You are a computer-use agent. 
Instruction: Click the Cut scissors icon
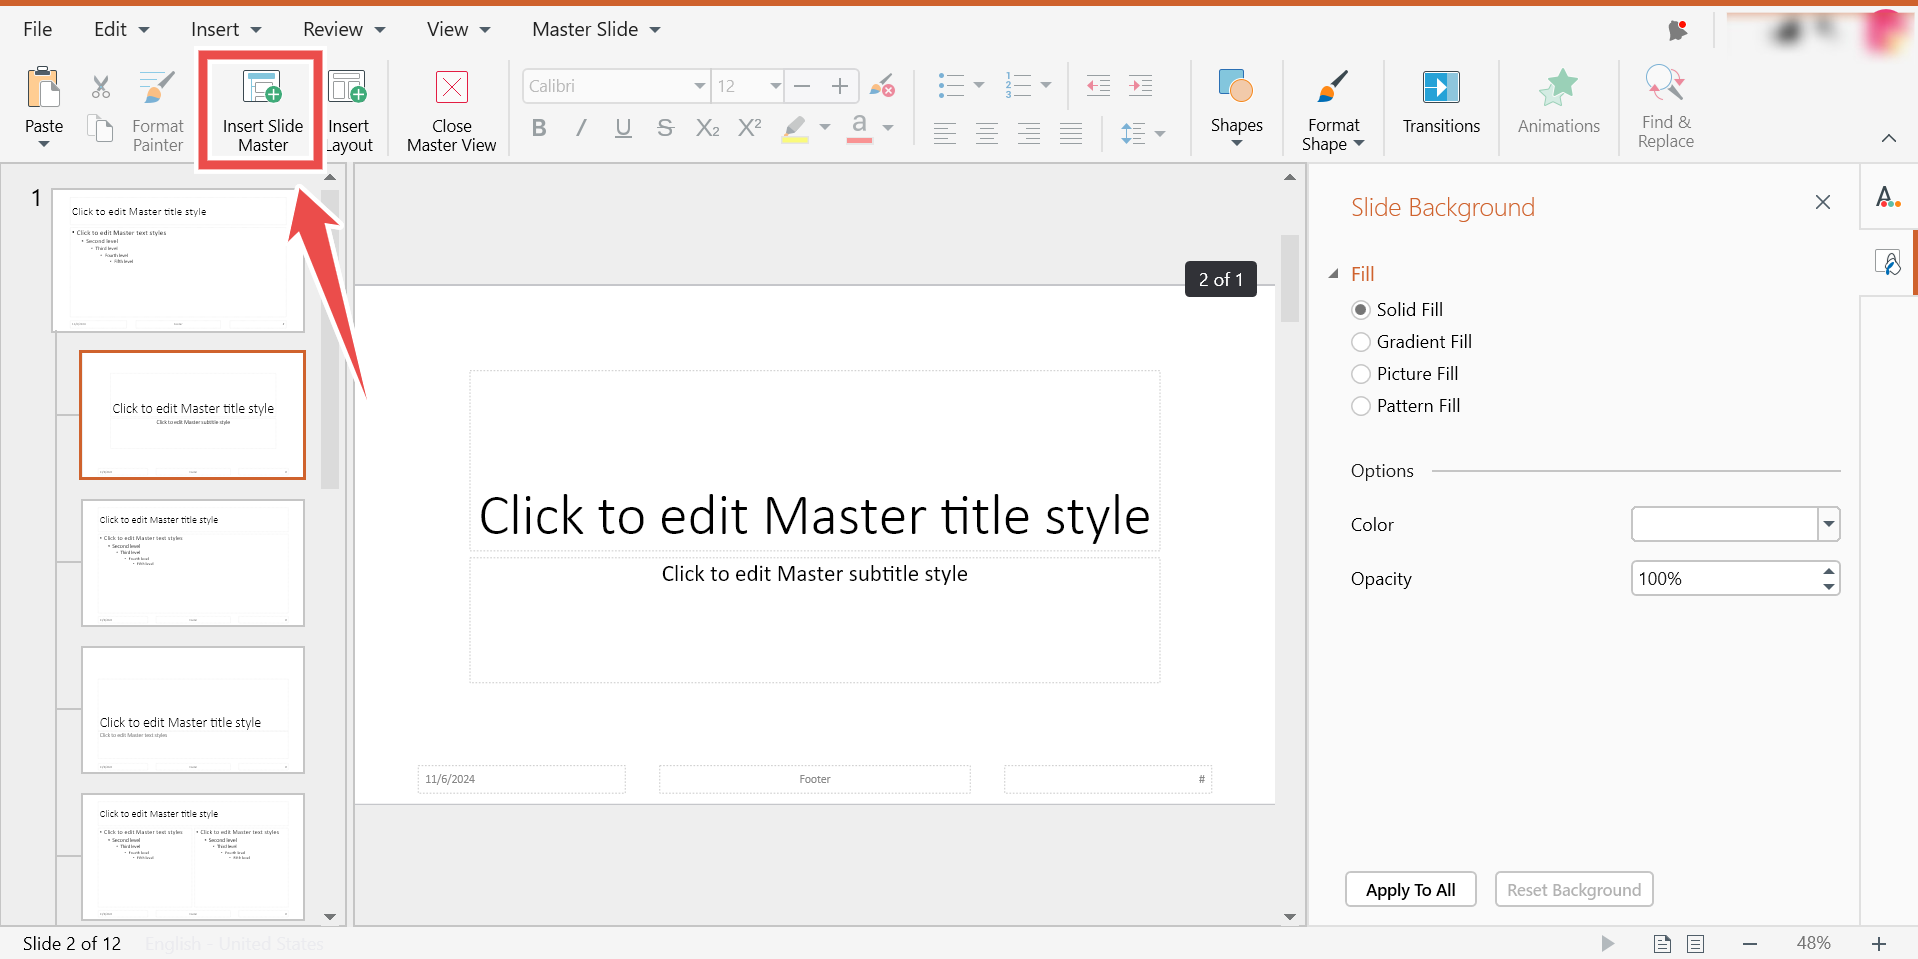(x=101, y=87)
